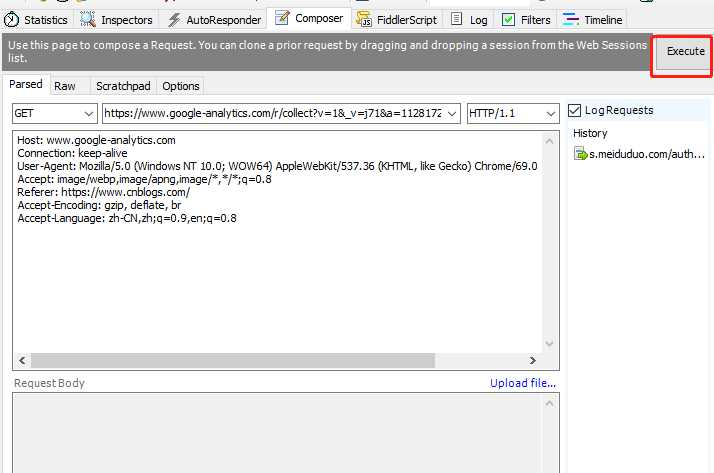Click the User-Agent header line
The height and width of the screenshot is (473, 714).
277,166
